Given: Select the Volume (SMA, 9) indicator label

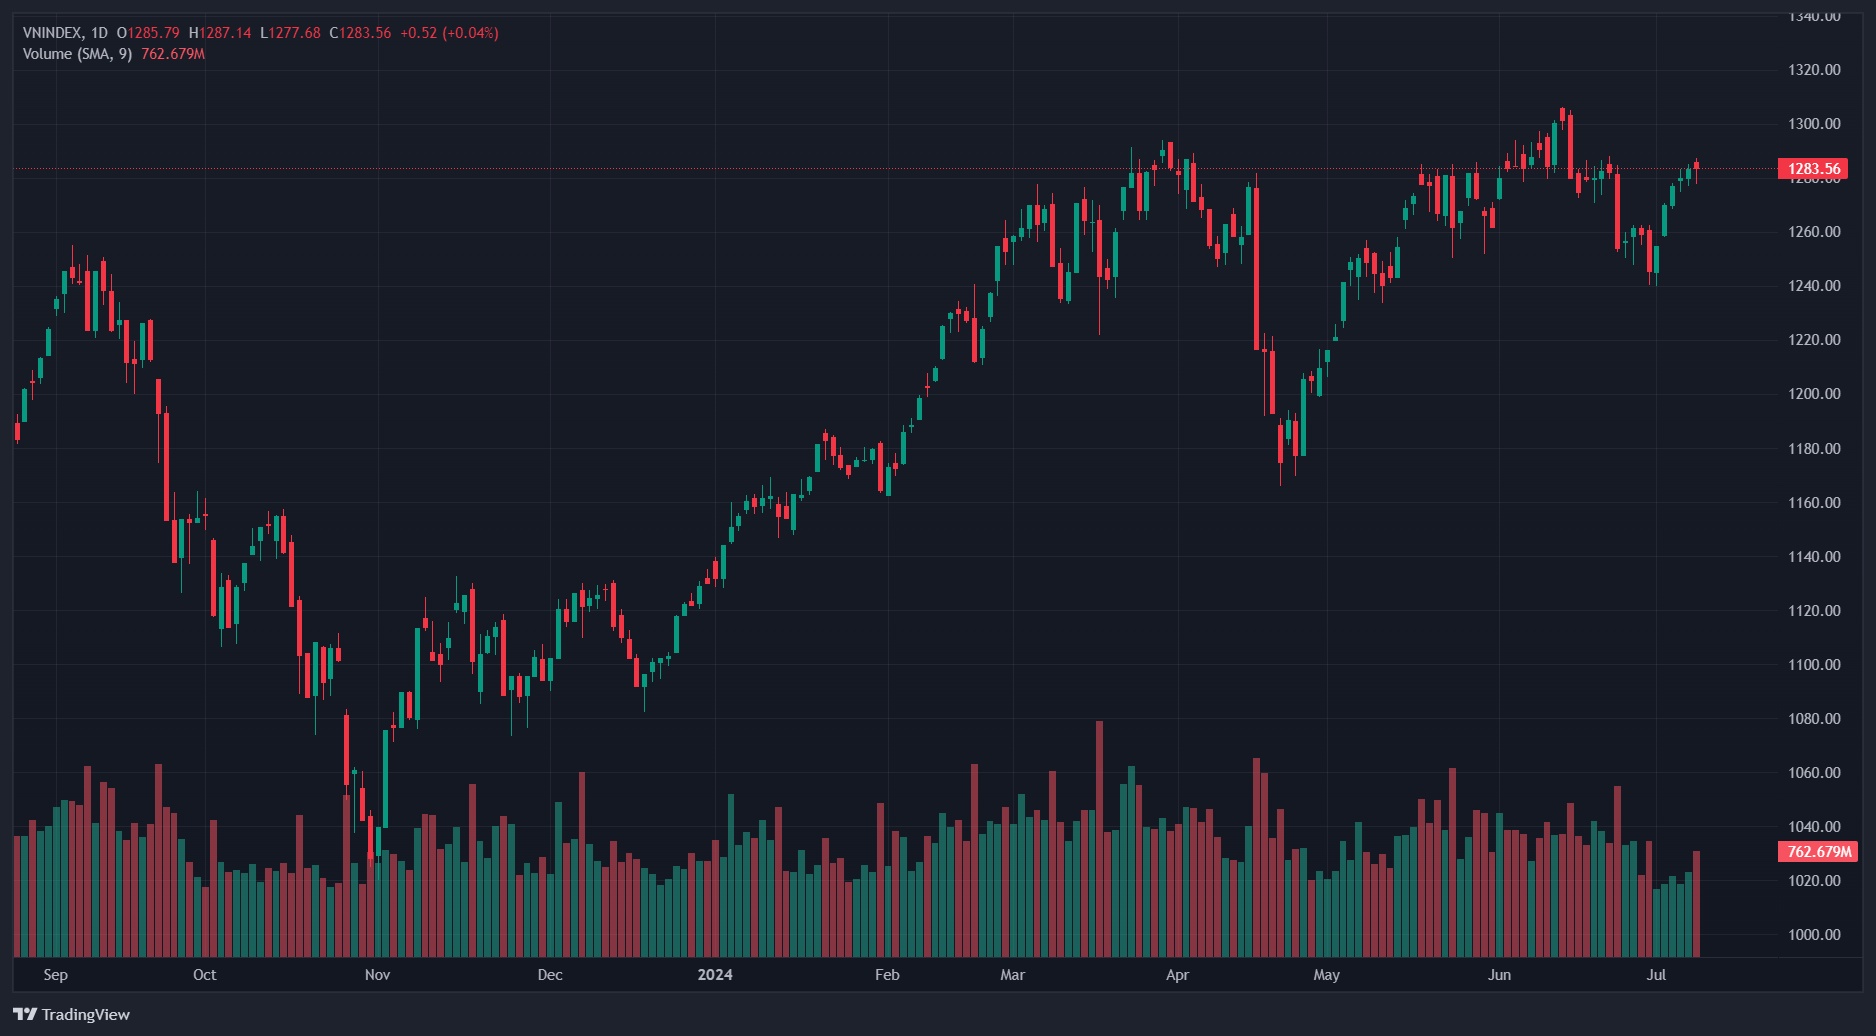Looking at the screenshot, I should click(x=77, y=54).
